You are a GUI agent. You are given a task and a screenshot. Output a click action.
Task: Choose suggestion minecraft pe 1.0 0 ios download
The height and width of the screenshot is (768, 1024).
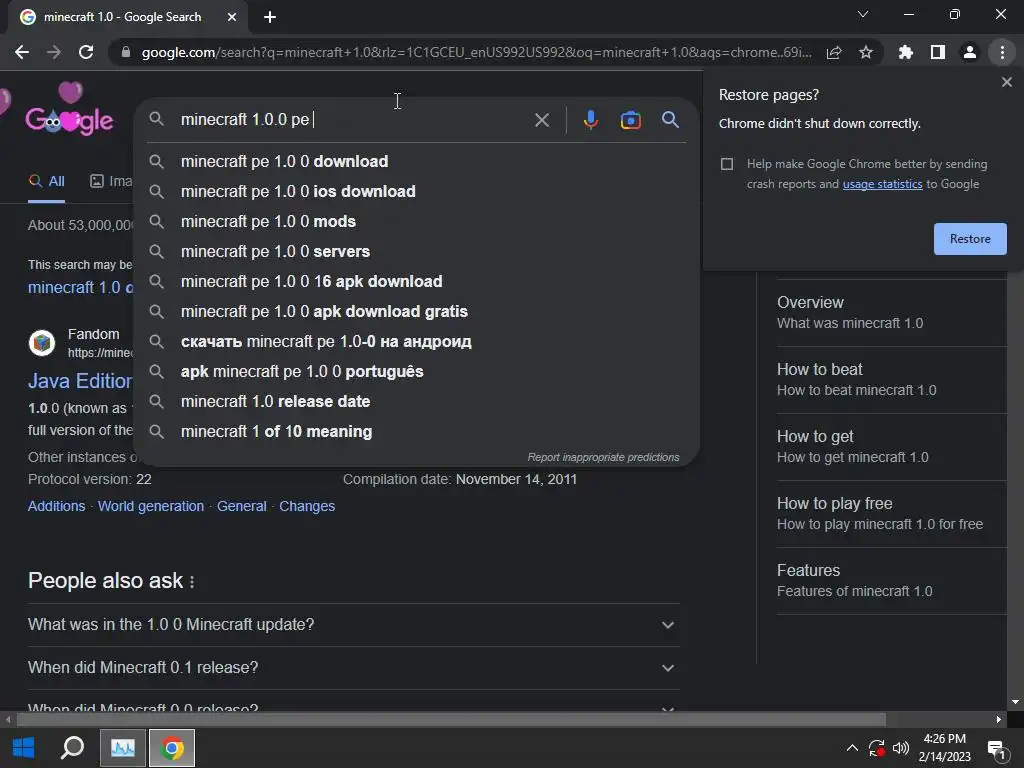click(x=417, y=191)
